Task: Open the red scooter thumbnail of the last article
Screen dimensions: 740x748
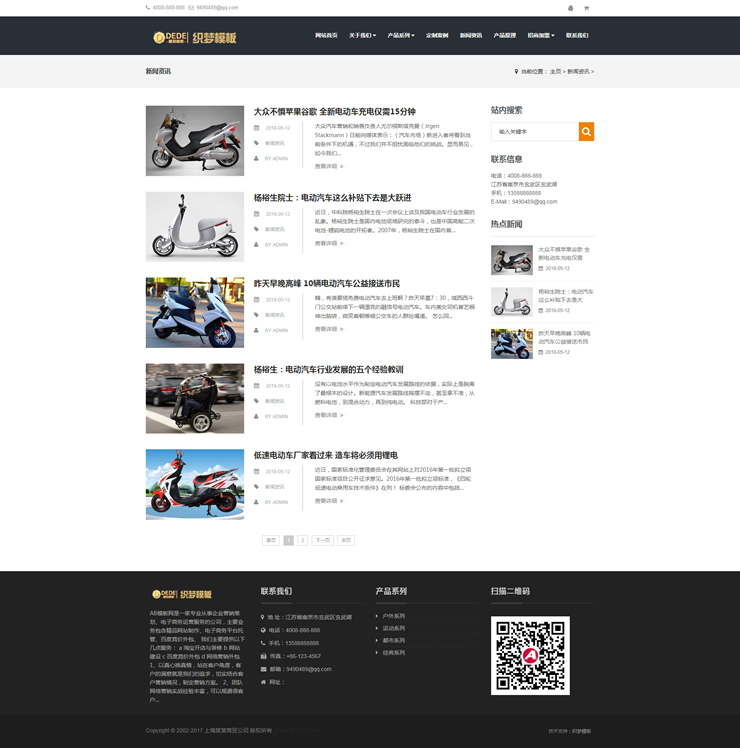Action: 195,484
